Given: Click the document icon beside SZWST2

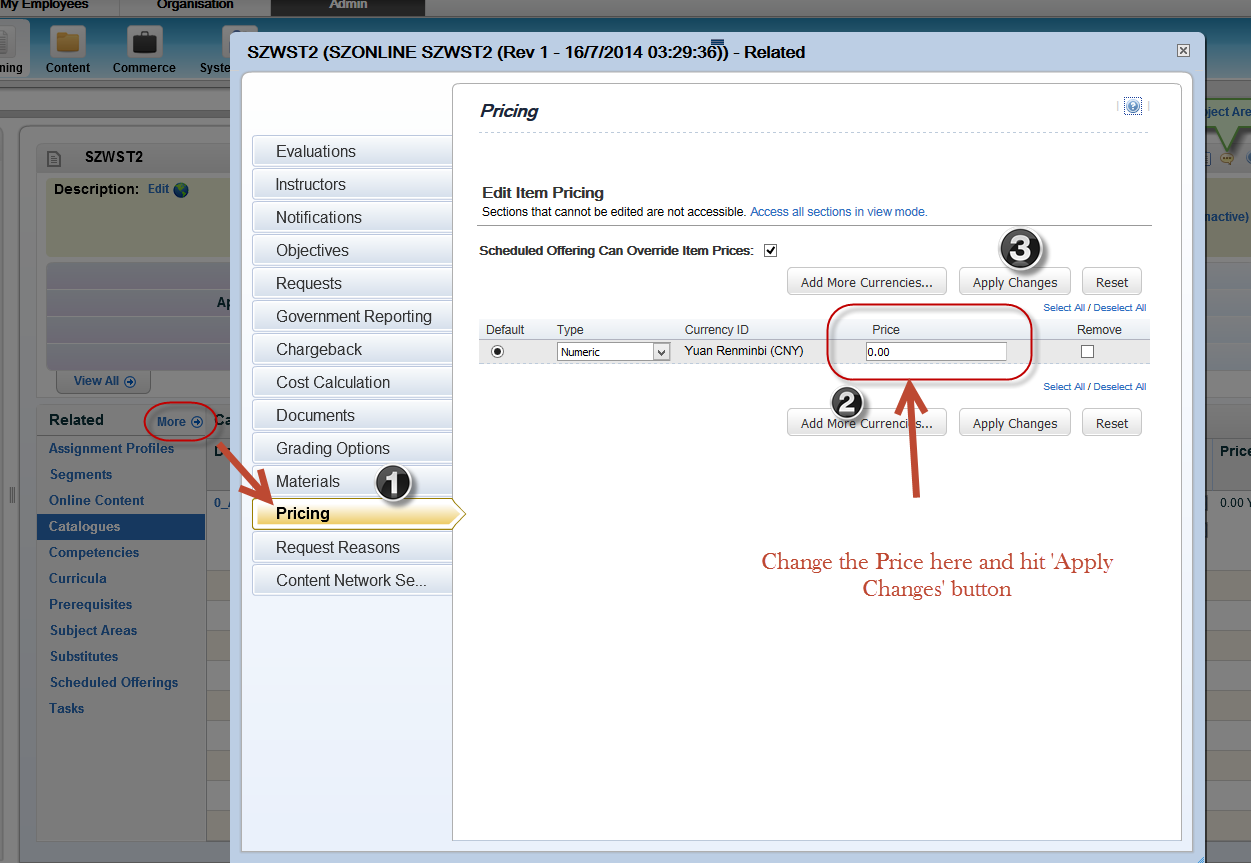Looking at the screenshot, I should coord(54,158).
